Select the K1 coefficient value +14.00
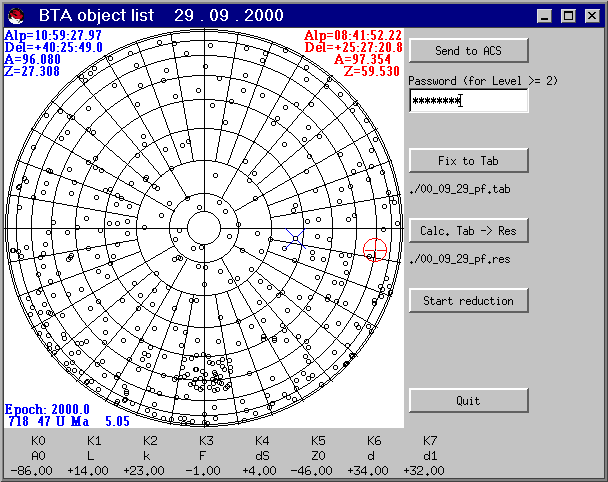Viewport: 608px width, 482px height. tap(94, 469)
